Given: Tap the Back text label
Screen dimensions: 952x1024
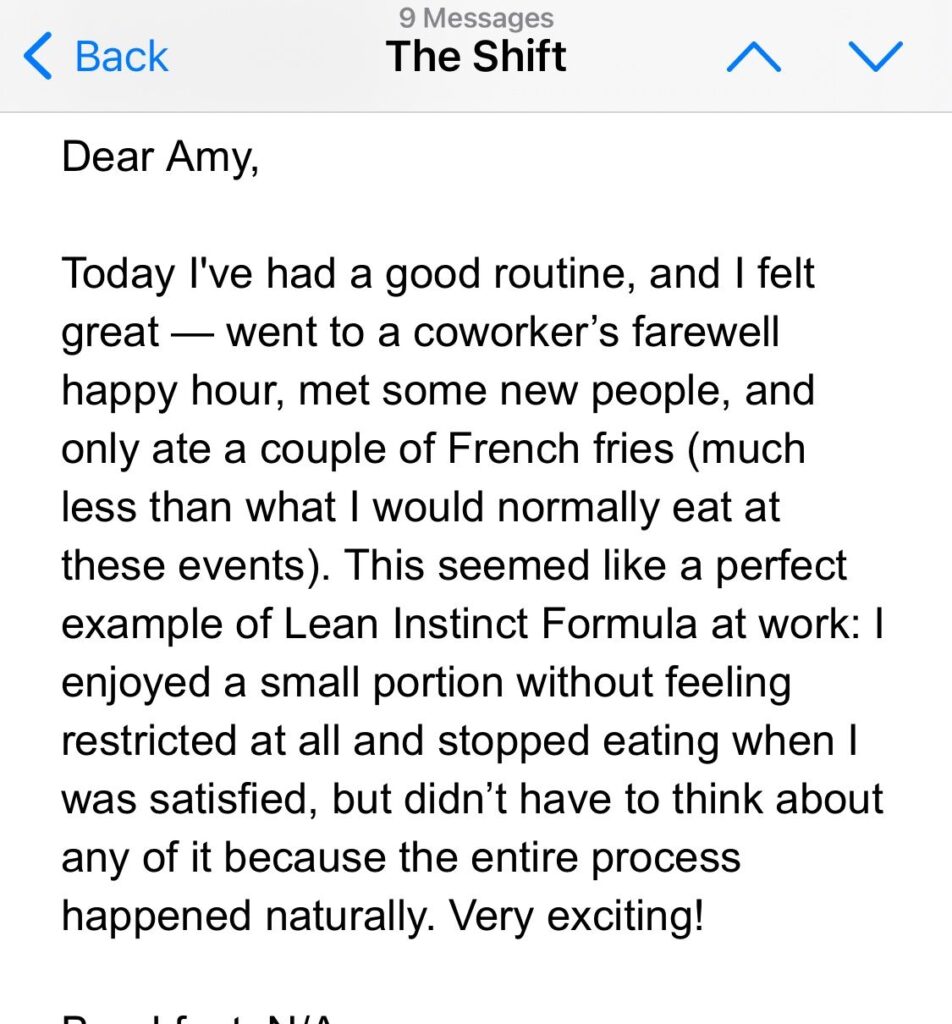Looking at the screenshot, I should tap(121, 57).
